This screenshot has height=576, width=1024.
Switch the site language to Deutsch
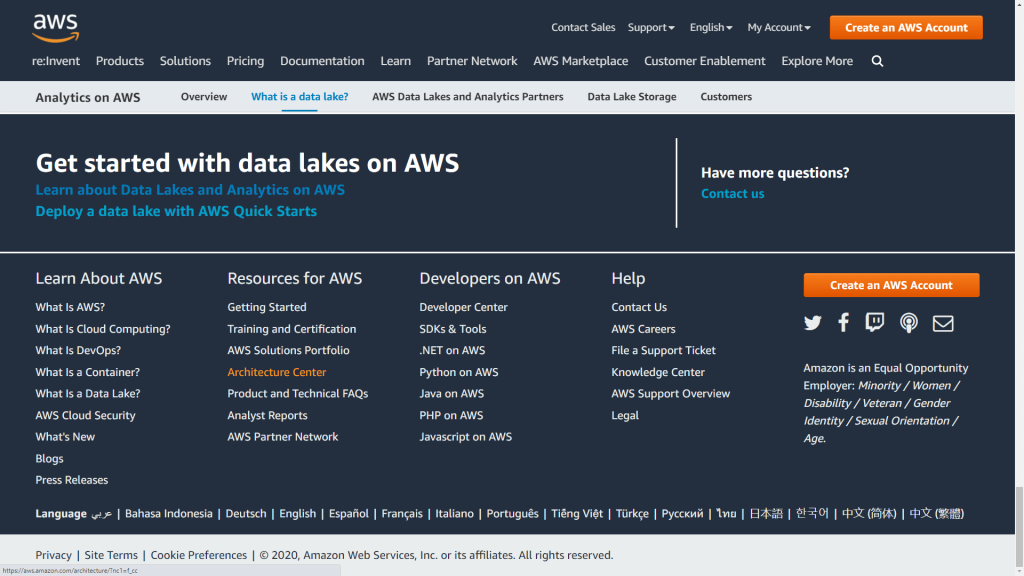245,513
